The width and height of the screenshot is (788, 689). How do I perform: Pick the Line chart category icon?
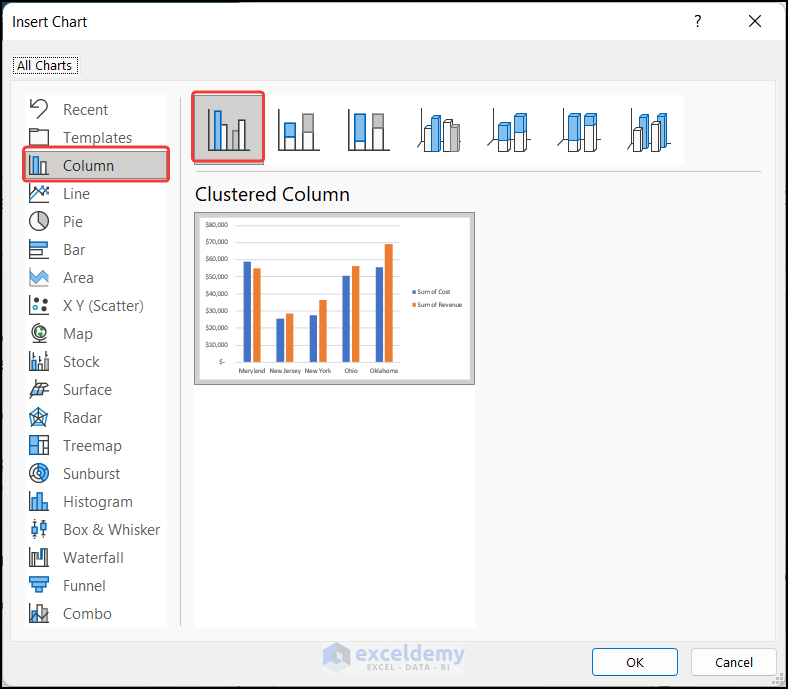point(39,193)
